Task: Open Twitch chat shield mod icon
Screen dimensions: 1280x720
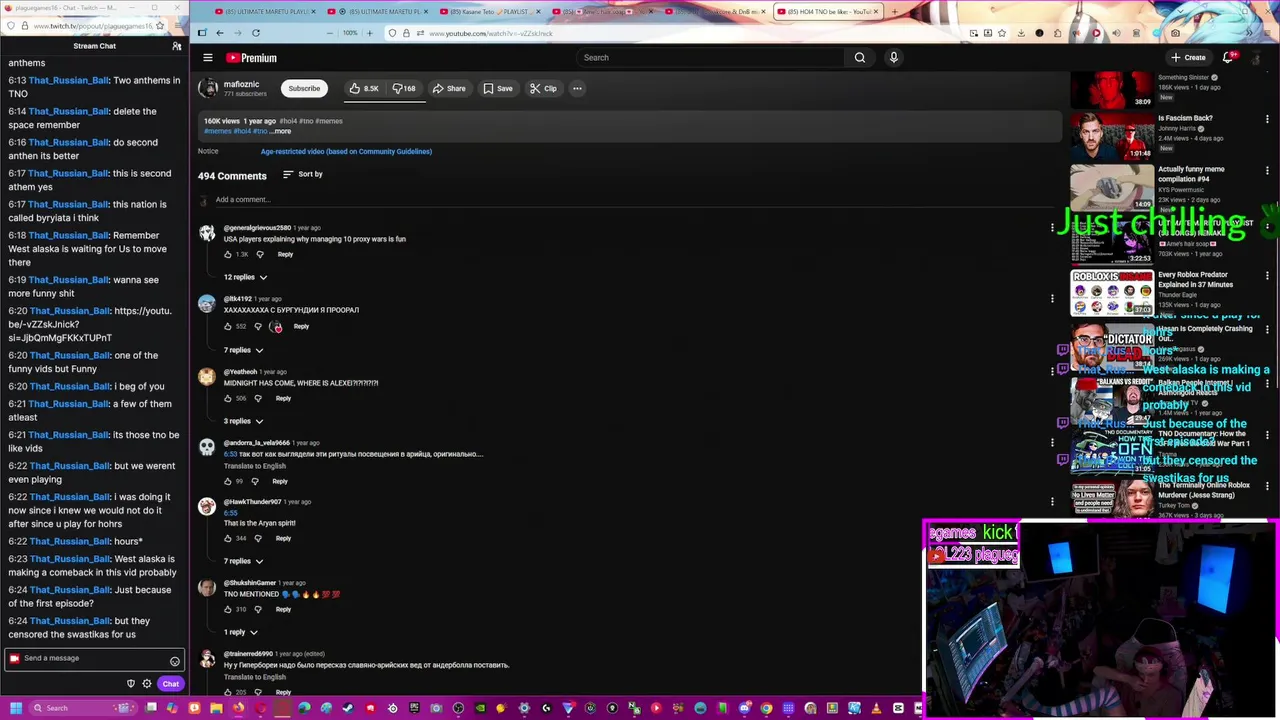Action: pyautogui.click(x=131, y=684)
